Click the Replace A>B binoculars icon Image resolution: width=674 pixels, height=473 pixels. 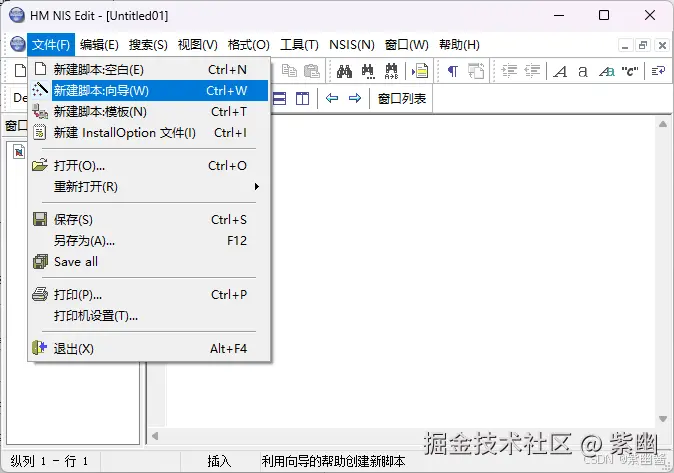(391, 71)
